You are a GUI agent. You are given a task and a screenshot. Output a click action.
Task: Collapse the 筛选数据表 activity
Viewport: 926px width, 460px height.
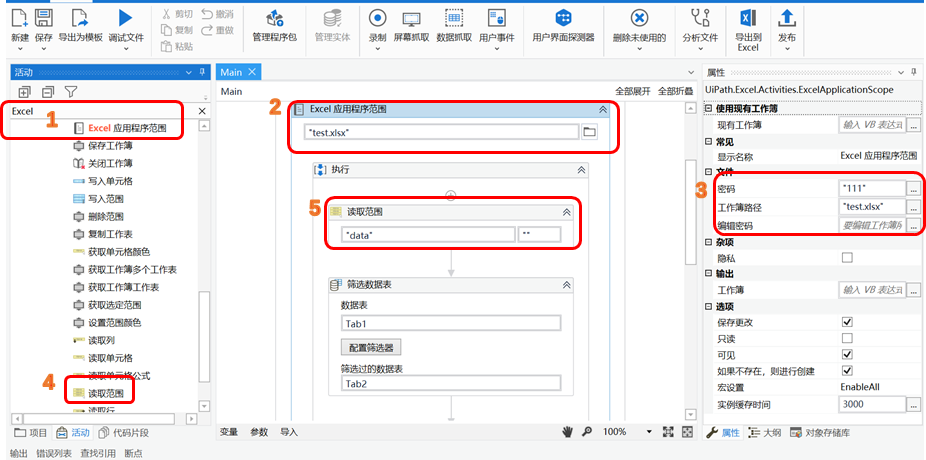click(566, 285)
